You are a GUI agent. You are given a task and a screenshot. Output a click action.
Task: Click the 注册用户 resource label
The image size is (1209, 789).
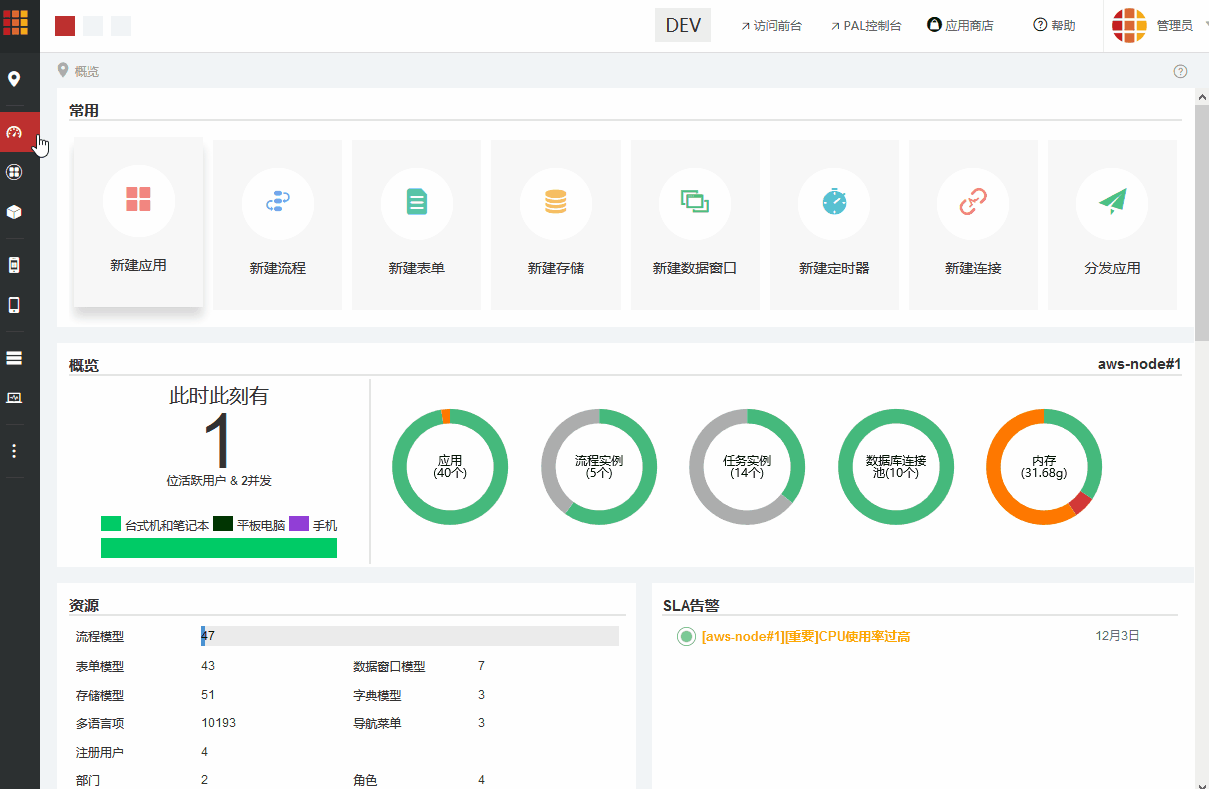click(100, 752)
